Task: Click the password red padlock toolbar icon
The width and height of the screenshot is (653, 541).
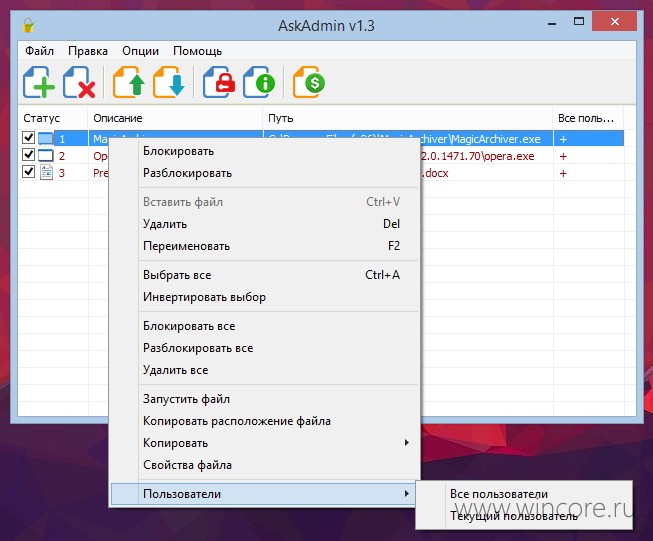Action: tap(219, 82)
